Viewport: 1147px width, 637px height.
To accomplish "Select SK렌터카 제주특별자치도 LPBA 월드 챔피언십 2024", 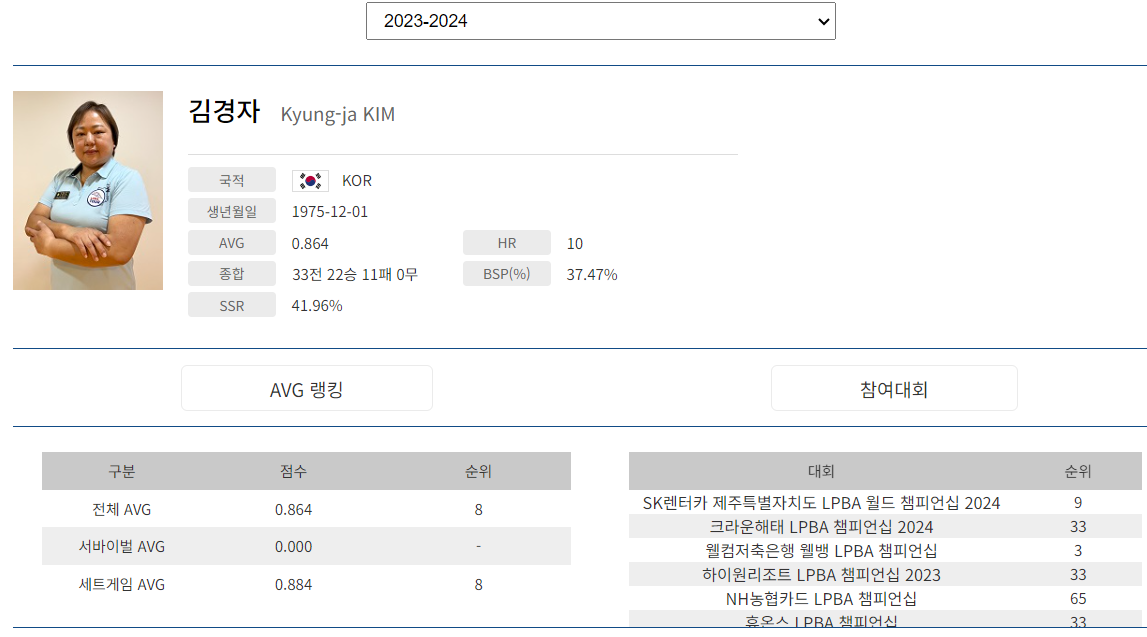I will (x=823, y=504).
